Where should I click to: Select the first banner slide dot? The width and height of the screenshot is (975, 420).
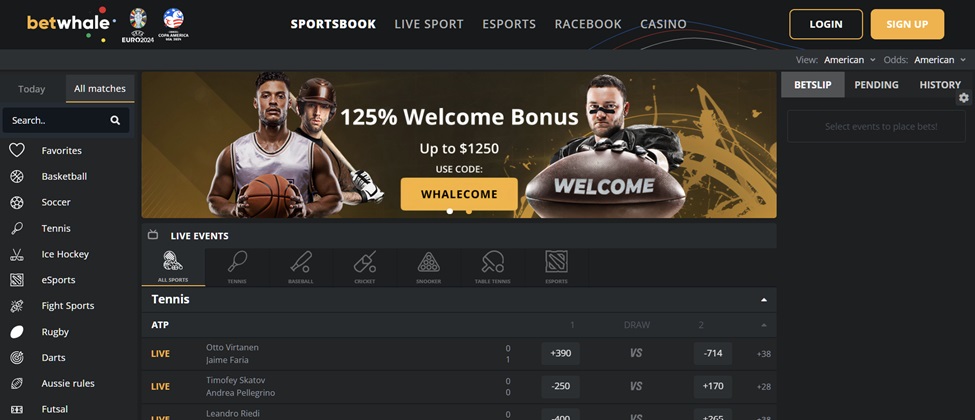tap(450, 211)
